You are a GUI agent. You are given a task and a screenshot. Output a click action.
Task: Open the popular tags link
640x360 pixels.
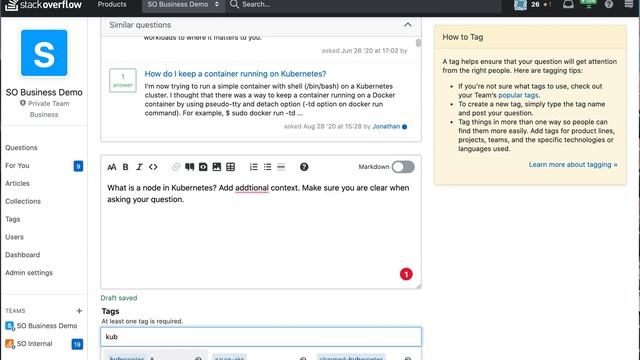coord(518,95)
